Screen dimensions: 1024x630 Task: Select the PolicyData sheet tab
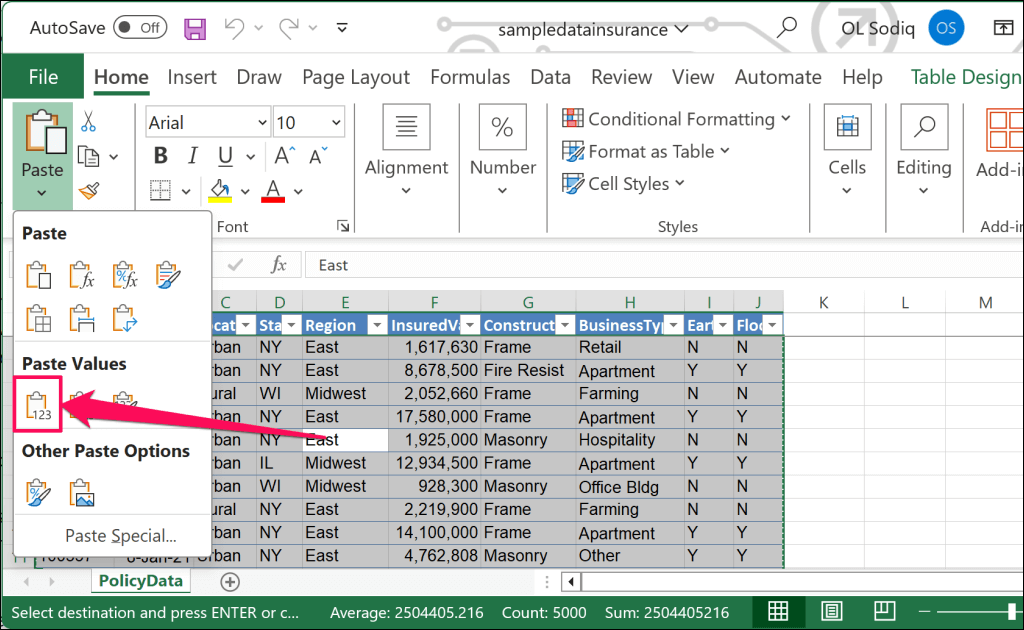point(140,581)
